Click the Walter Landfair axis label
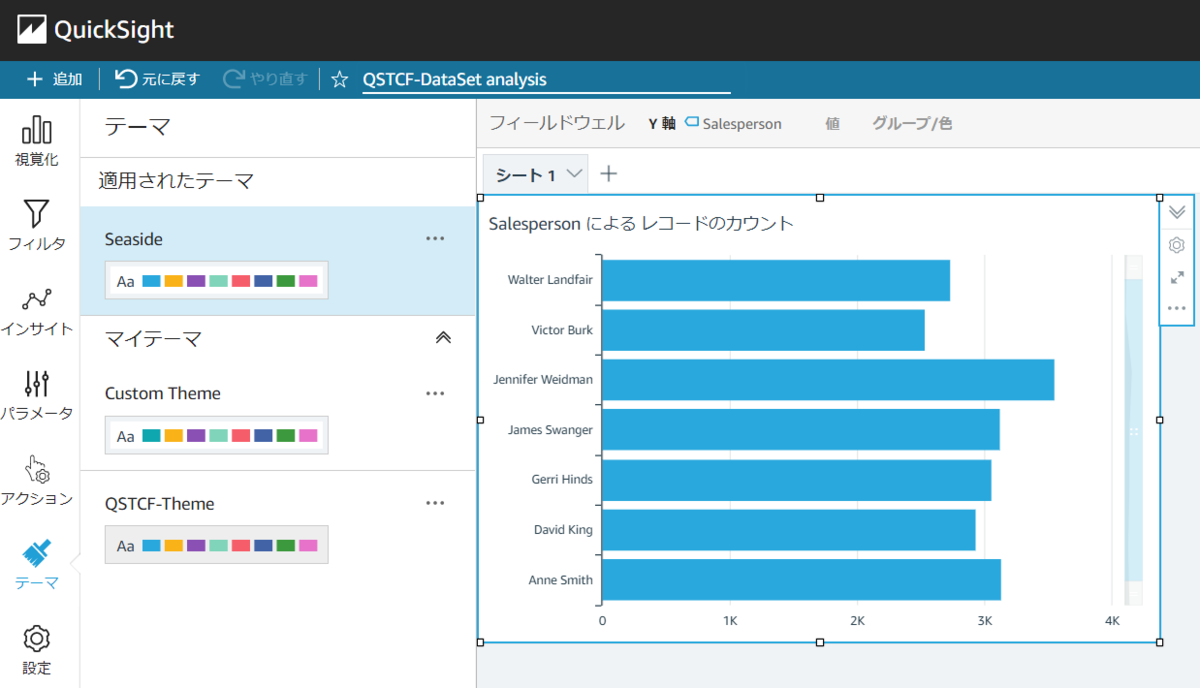Viewport: 1200px width, 688px height. [550, 280]
